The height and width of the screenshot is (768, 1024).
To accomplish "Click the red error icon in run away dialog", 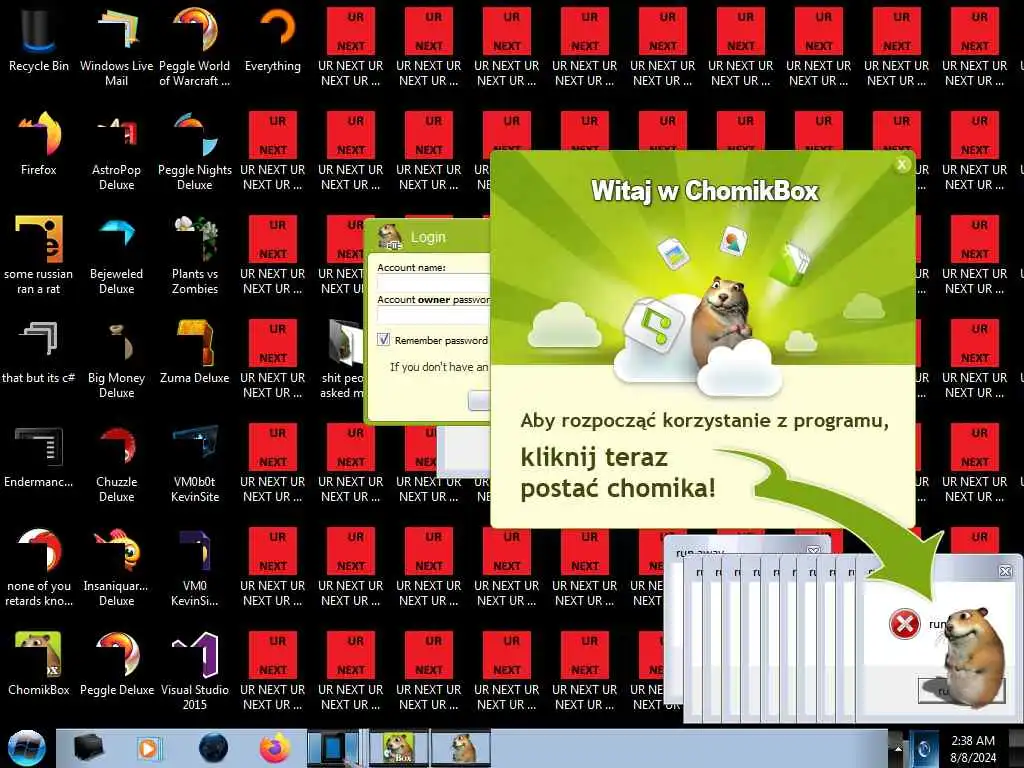I will click(904, 624).
